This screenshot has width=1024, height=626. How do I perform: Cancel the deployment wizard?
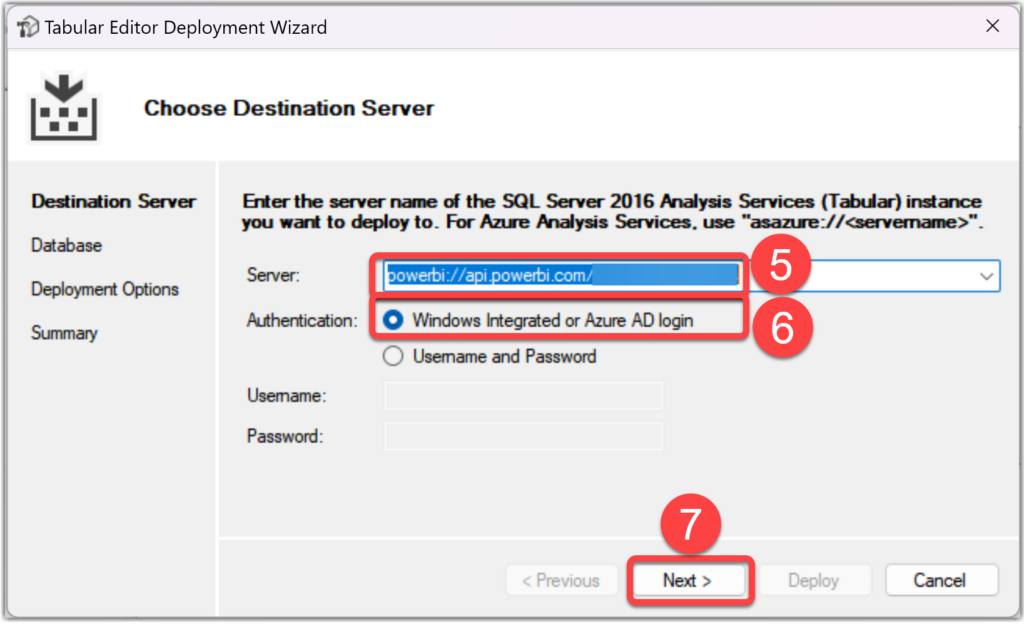pyautogui.click(x=941, y=580)
